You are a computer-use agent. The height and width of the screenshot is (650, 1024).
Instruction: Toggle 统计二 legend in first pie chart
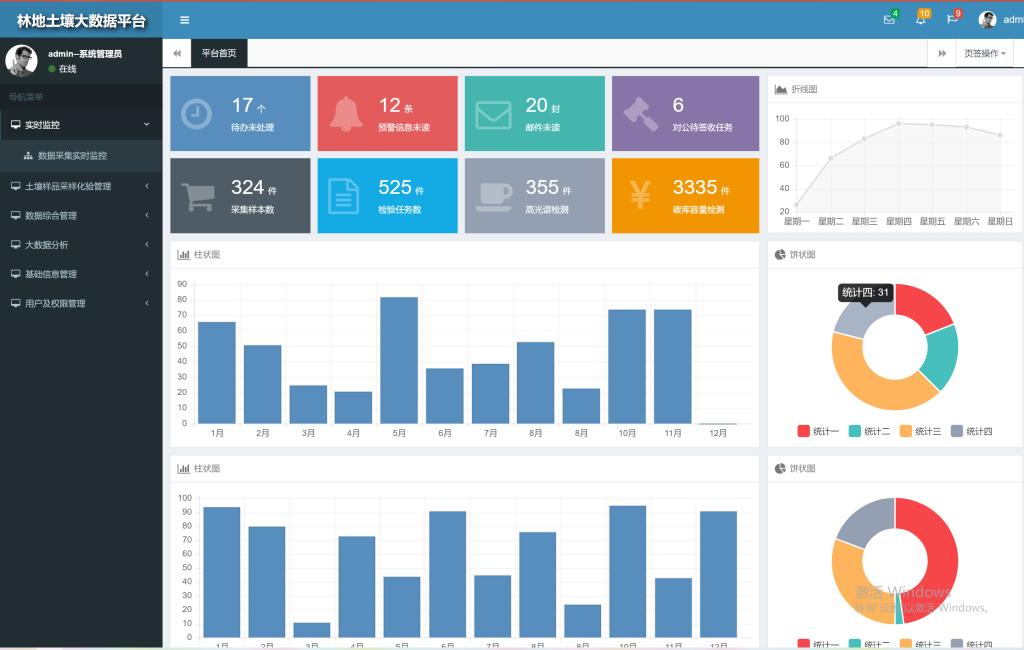[x=869, y=431]
